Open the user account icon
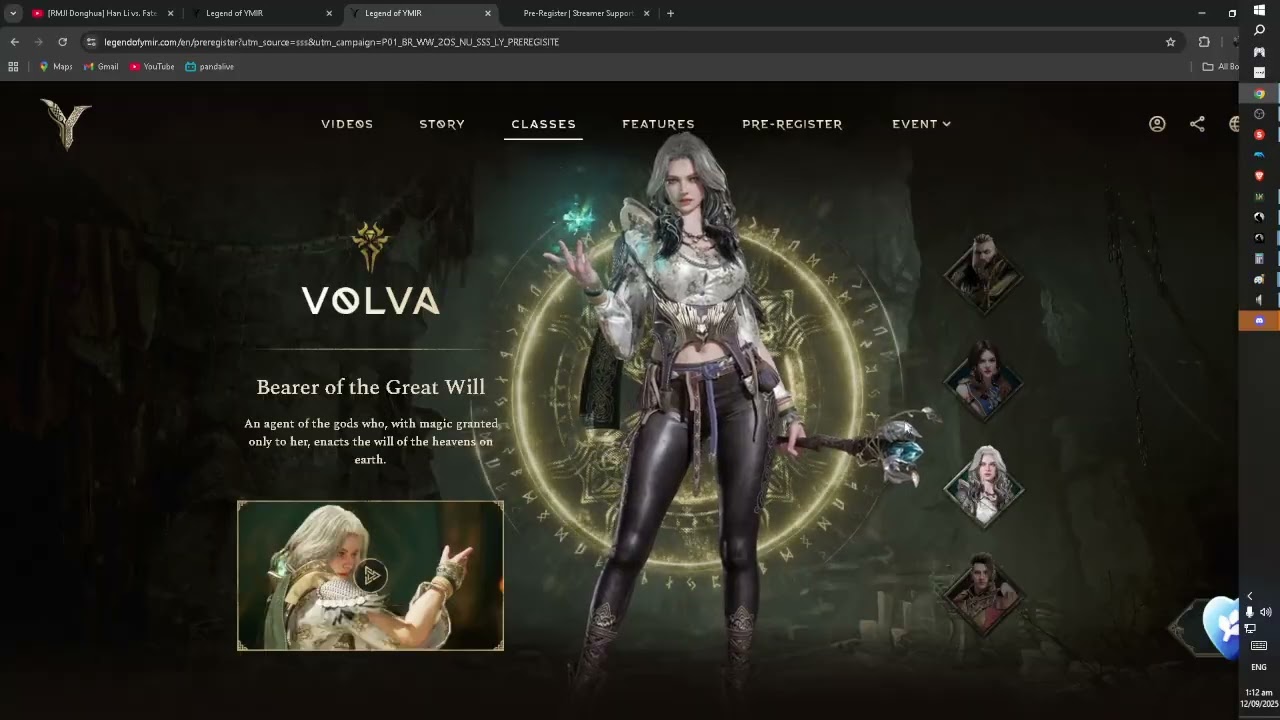1280x720 pixels. click(x=1157, y=124)
